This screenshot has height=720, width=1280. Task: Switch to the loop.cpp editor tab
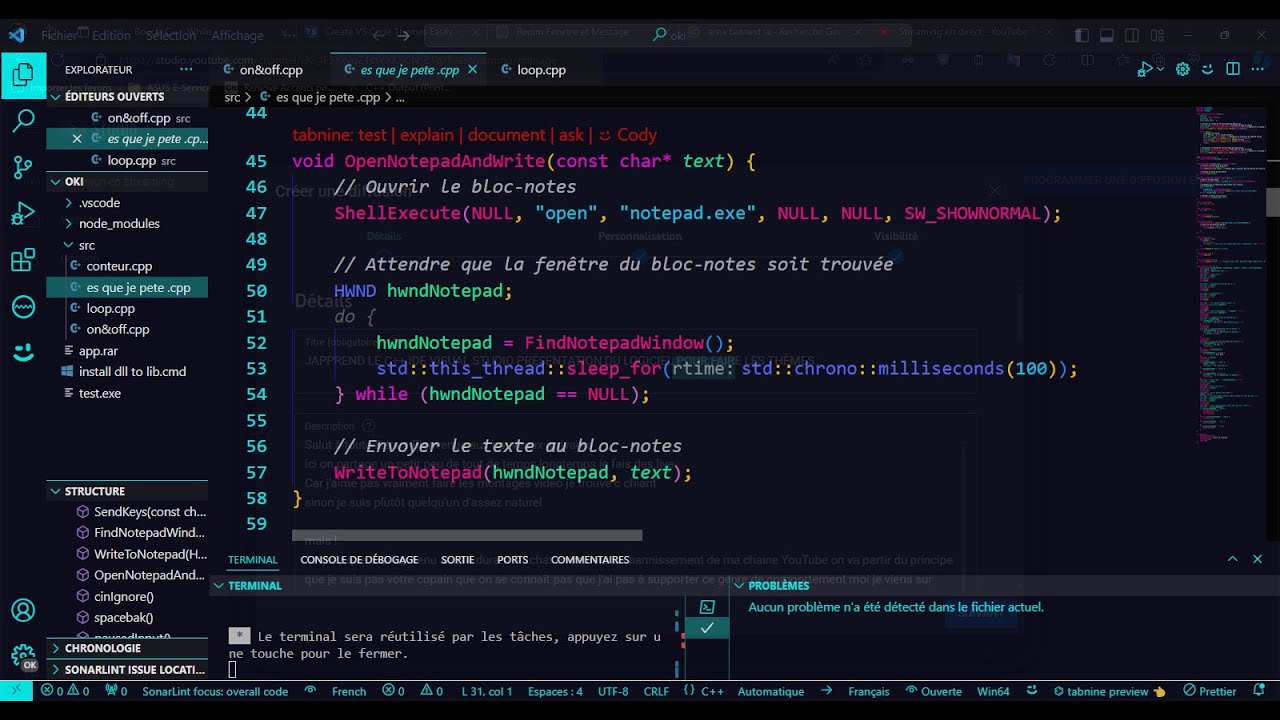tap(541, 70)
